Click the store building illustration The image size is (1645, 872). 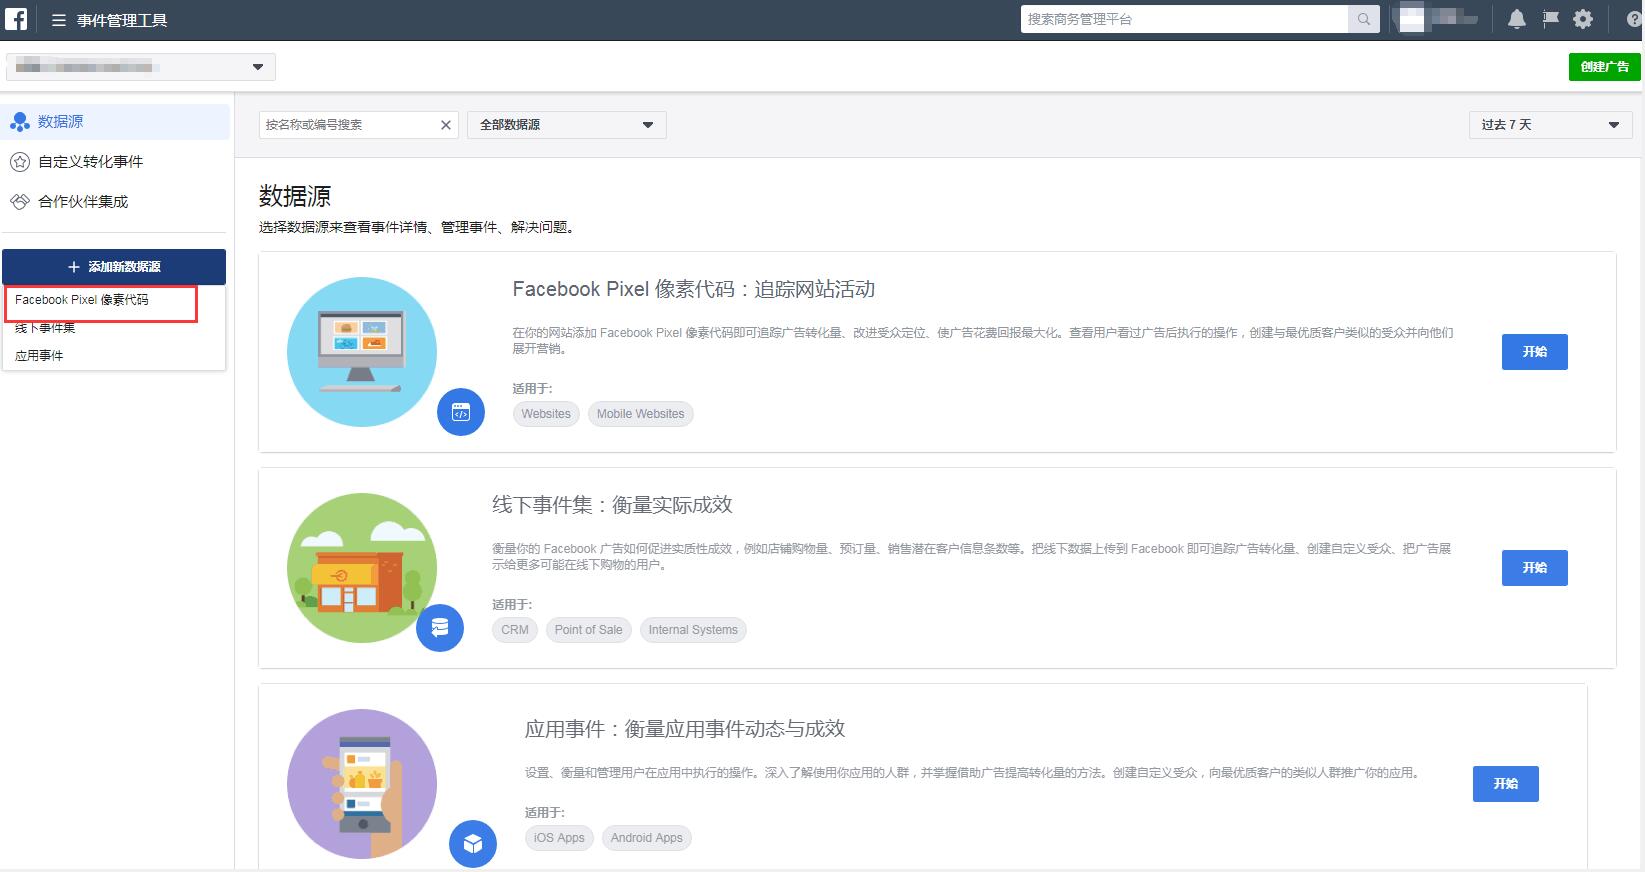362,568
